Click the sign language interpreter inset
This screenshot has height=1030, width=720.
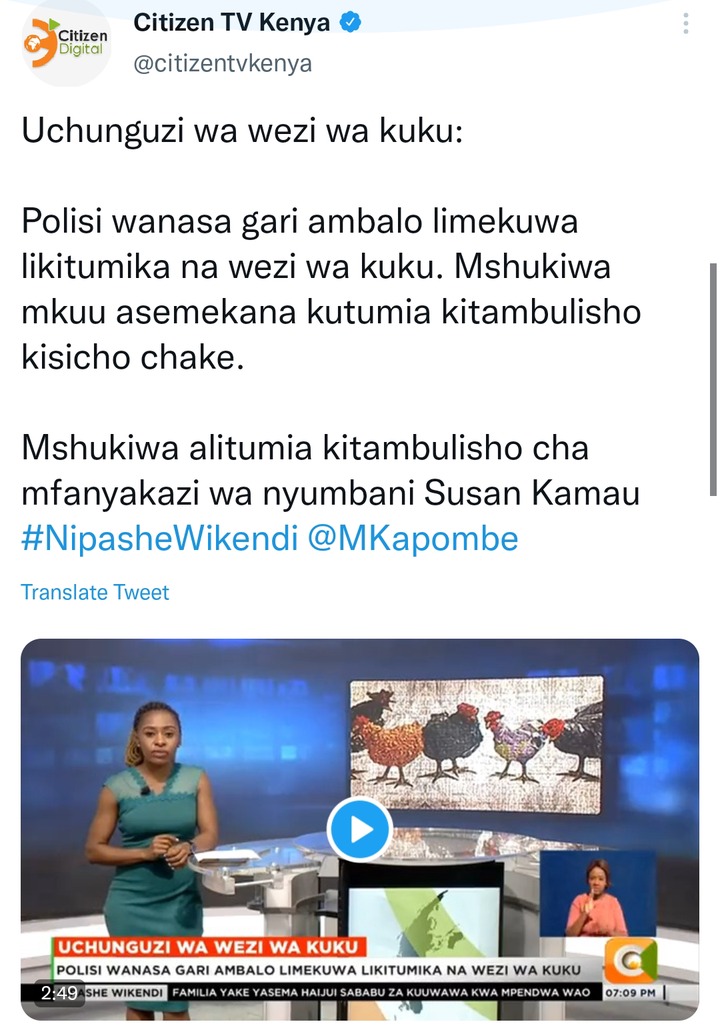tap(597, 893)
